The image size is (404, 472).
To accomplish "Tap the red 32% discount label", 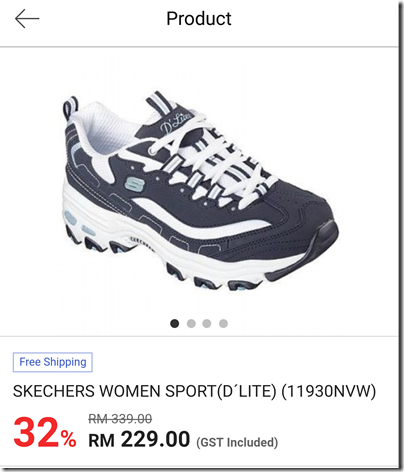I will coord(45,433).
